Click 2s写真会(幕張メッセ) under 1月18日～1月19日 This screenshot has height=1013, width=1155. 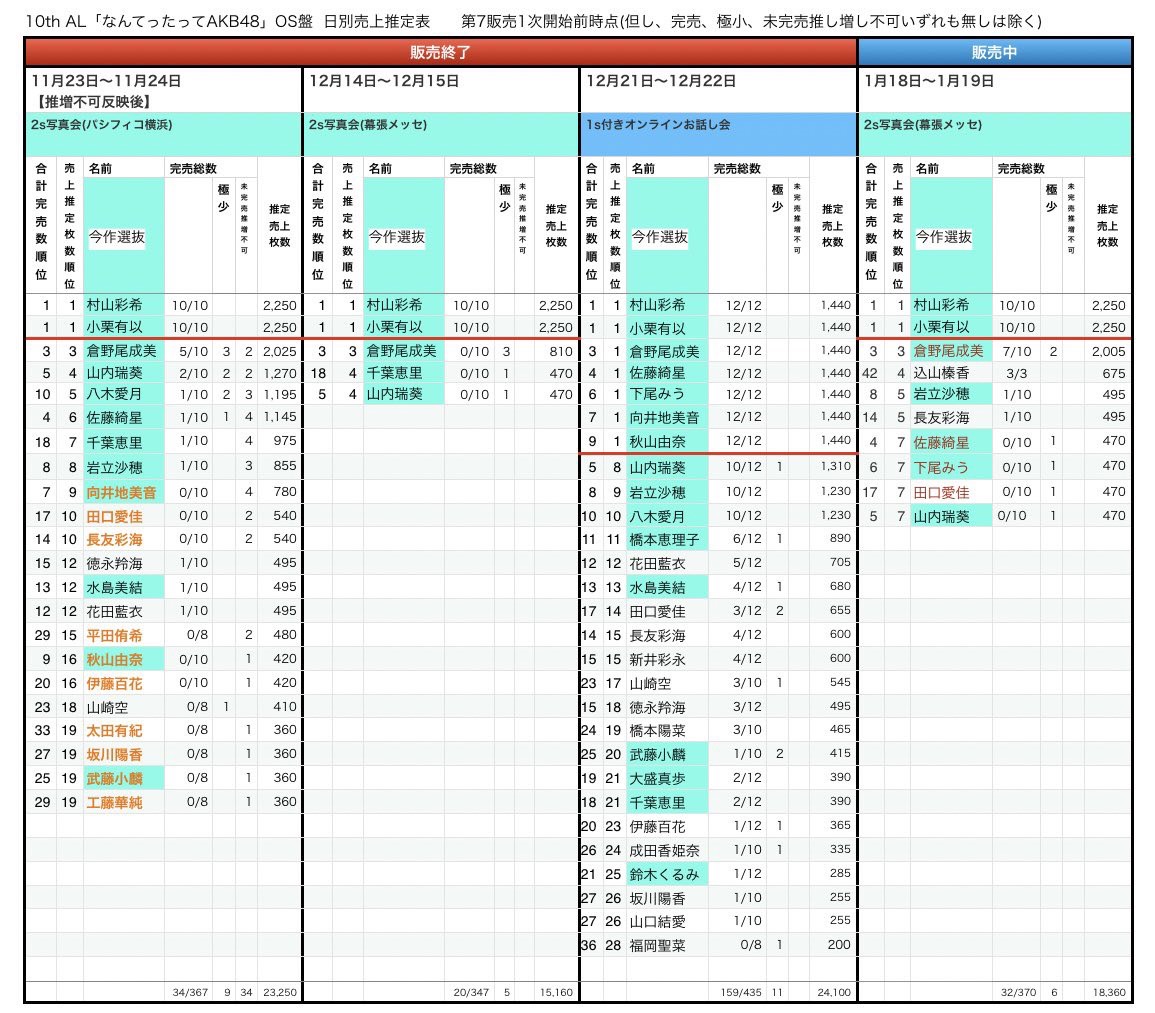click(x=923, y=125)
